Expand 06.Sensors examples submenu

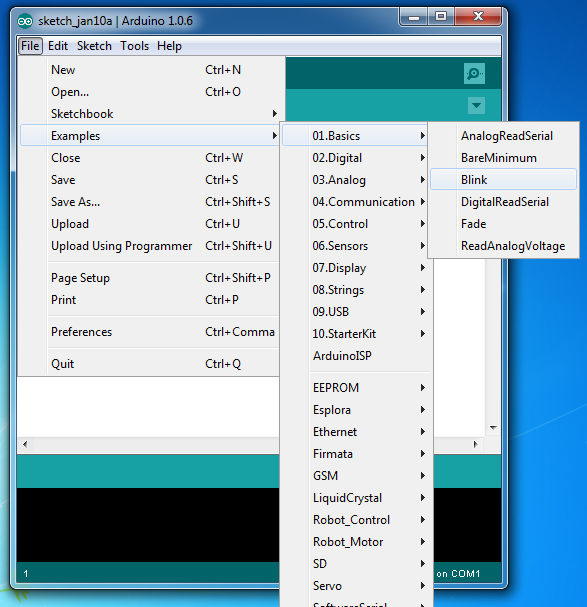[355, 246]
